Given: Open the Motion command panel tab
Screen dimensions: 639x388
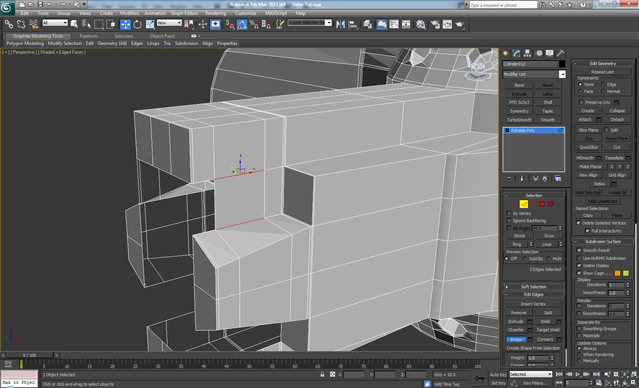Looking at the screenshot, I should 539,53.
